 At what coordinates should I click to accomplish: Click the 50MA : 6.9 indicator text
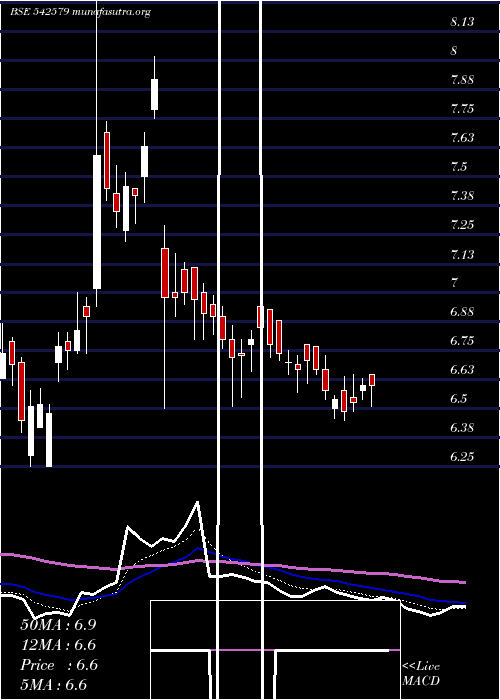pyautogui.click(x=58, y=625)
